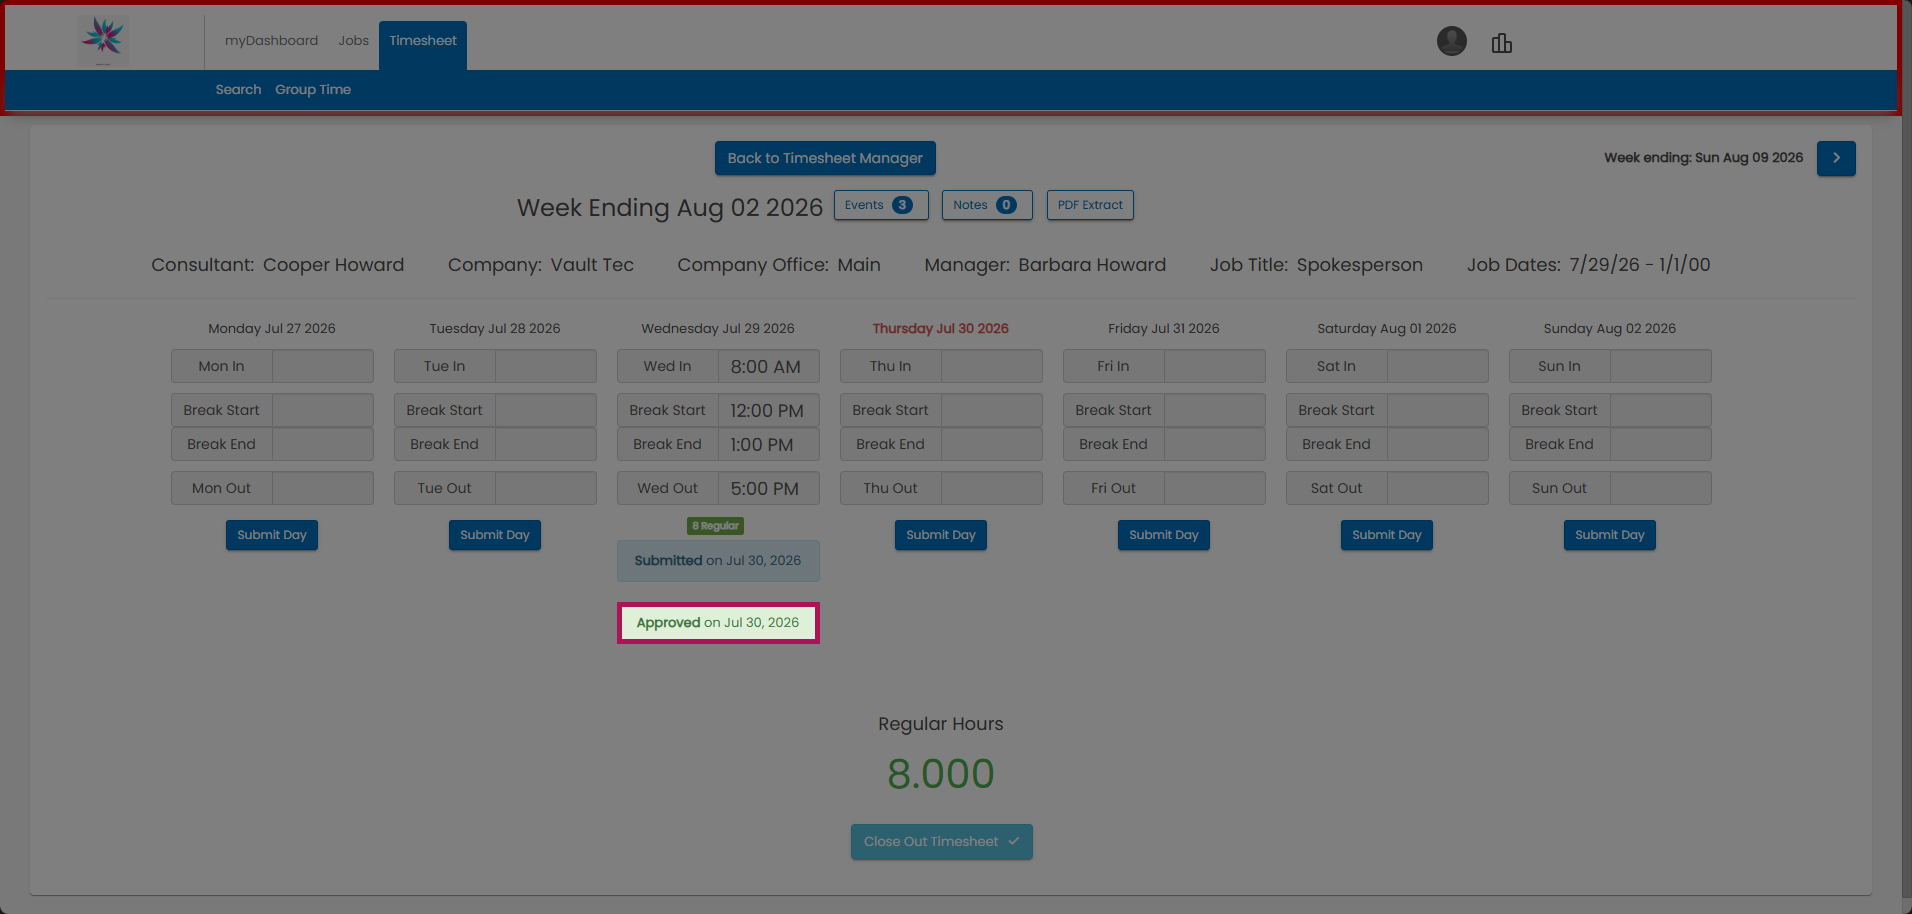
Task: Click the 8.000 regular hours total
Action: coord(941,774)
